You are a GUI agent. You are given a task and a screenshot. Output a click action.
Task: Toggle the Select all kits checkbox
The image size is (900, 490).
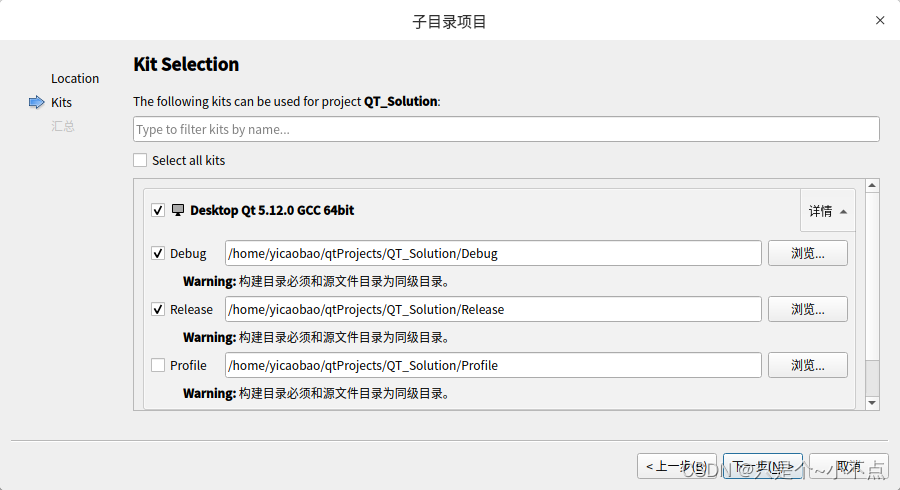click(x=141, y=160)
